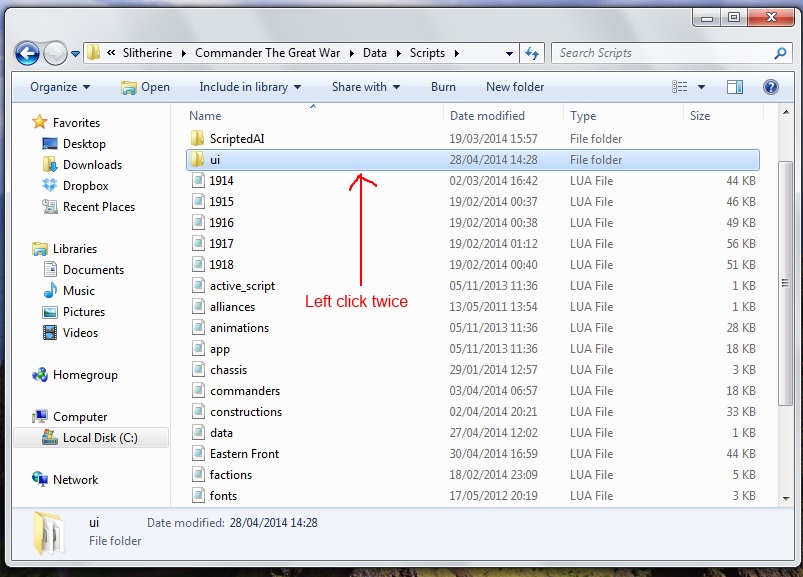Viewport: 803px width, 577px height.
Task: Expand the breadcrumb arrow after Scripts
Action: (x=456, y=53)
